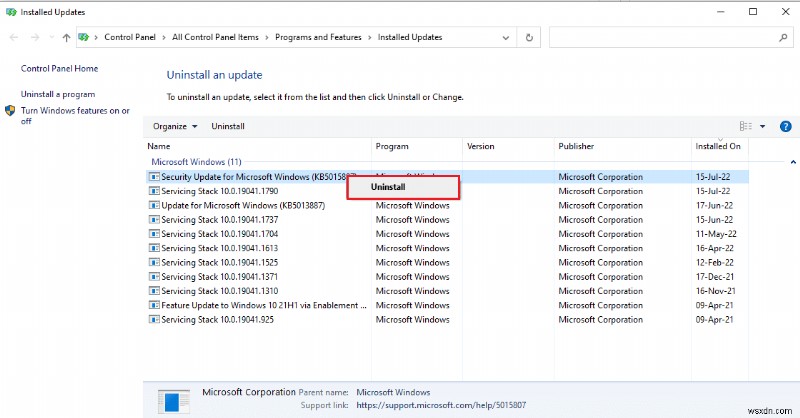Screen dimensions: 800x418
Task: Open Control Panel Home link
Action: (x=59, y=68)
